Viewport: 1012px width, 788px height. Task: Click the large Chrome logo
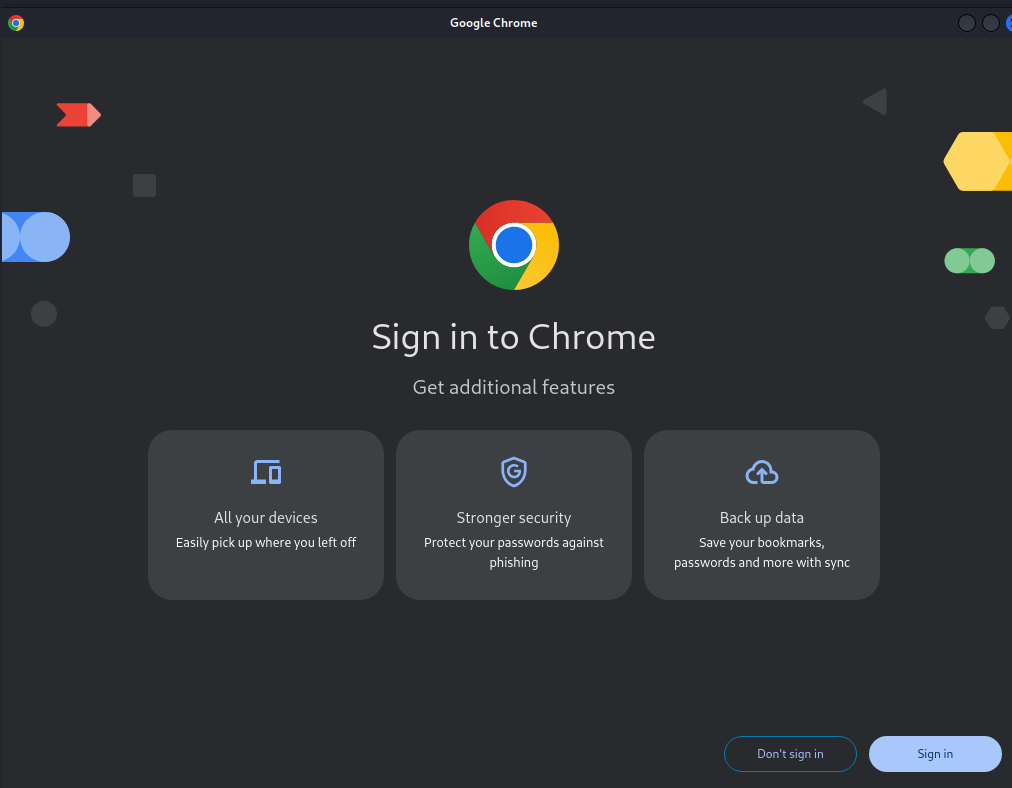click(x=514, y=245)
